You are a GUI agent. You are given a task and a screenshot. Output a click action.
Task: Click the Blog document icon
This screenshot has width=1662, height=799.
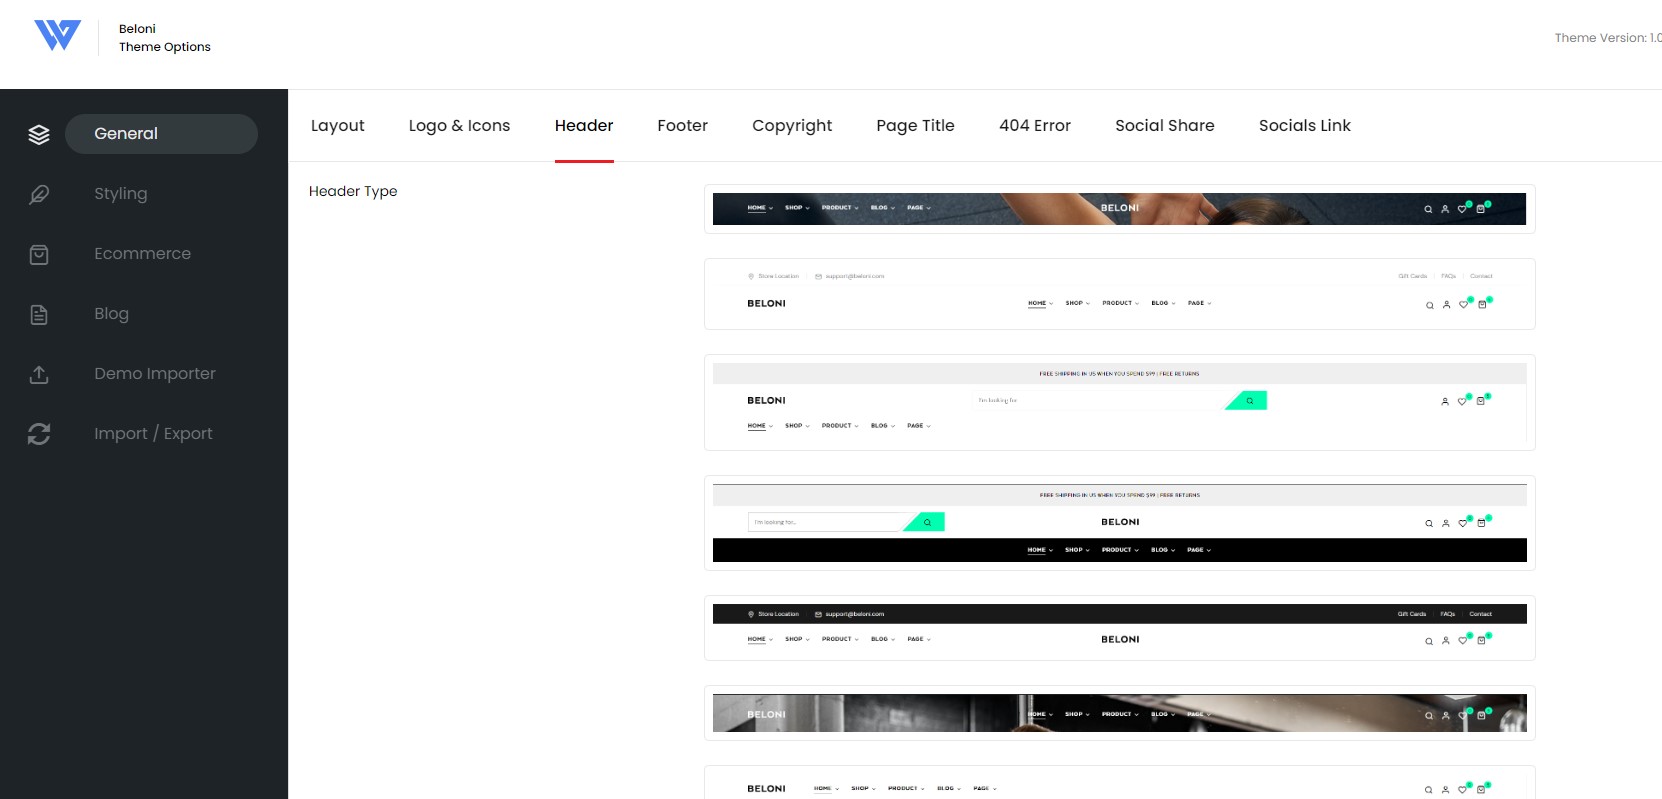point(39,314)
